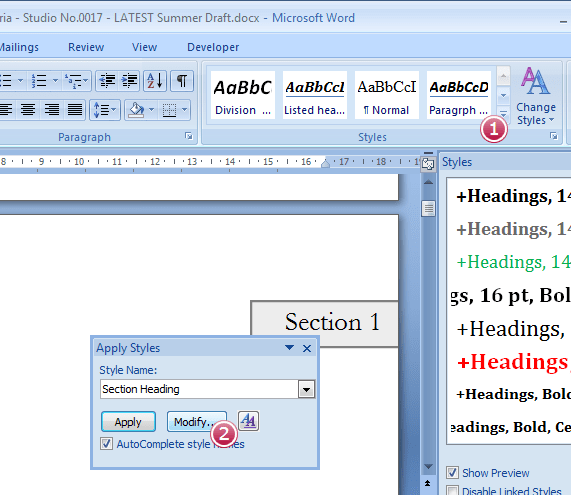Toggle Disable Linked Styles checkbox

[x=452, y=491]
